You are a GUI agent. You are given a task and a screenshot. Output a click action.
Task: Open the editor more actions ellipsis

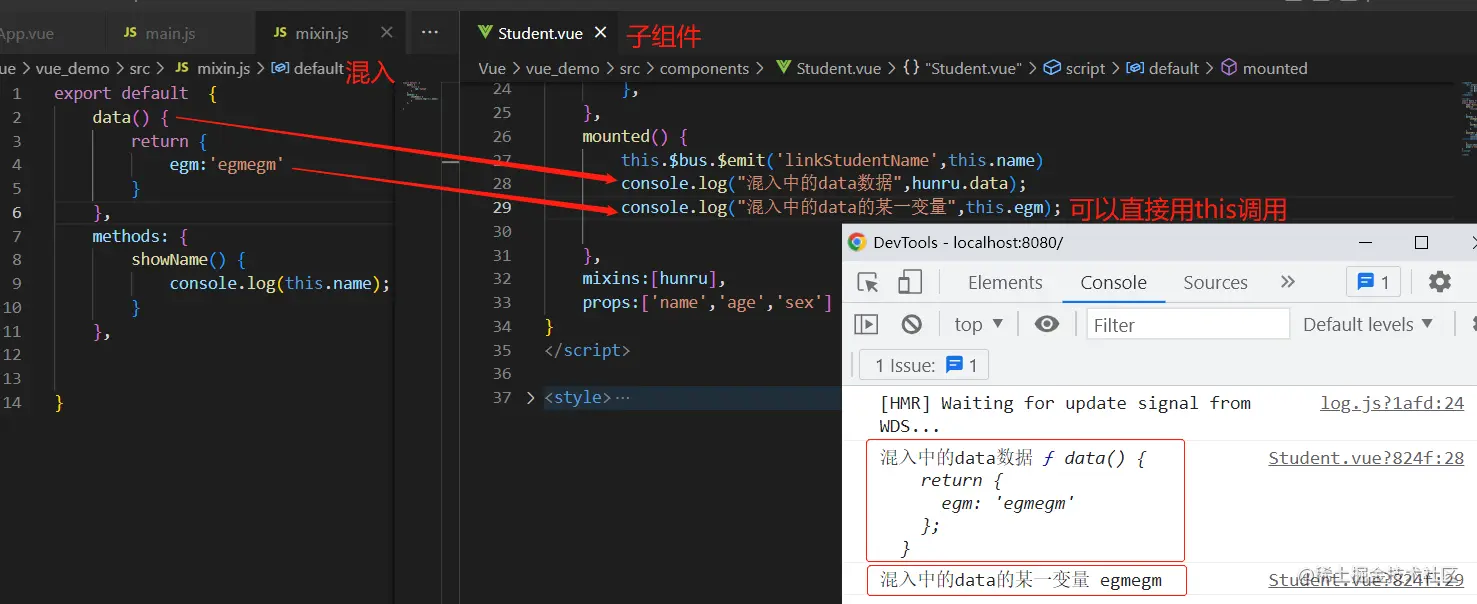point(430,33)
